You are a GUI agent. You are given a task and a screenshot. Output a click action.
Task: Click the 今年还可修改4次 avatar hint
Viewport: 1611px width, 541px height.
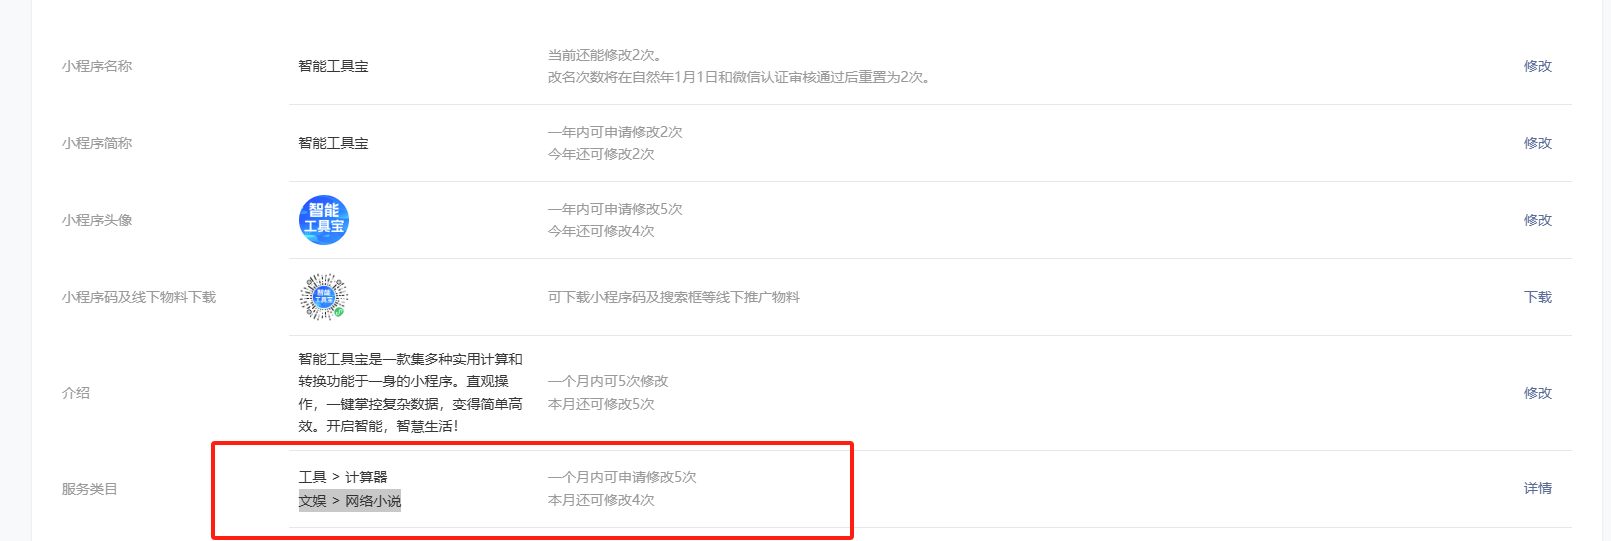601,231
